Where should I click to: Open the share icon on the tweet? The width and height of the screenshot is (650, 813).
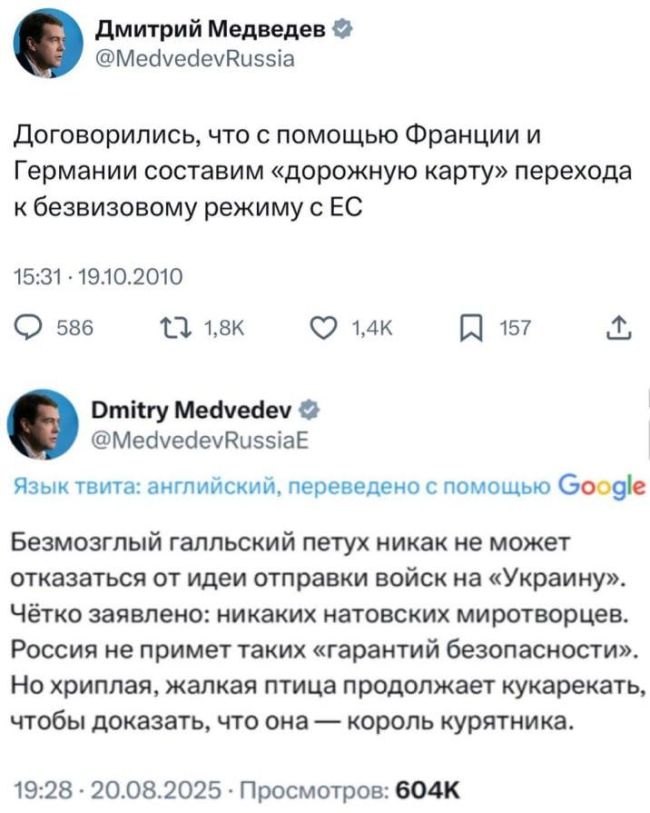click(620, 325)
